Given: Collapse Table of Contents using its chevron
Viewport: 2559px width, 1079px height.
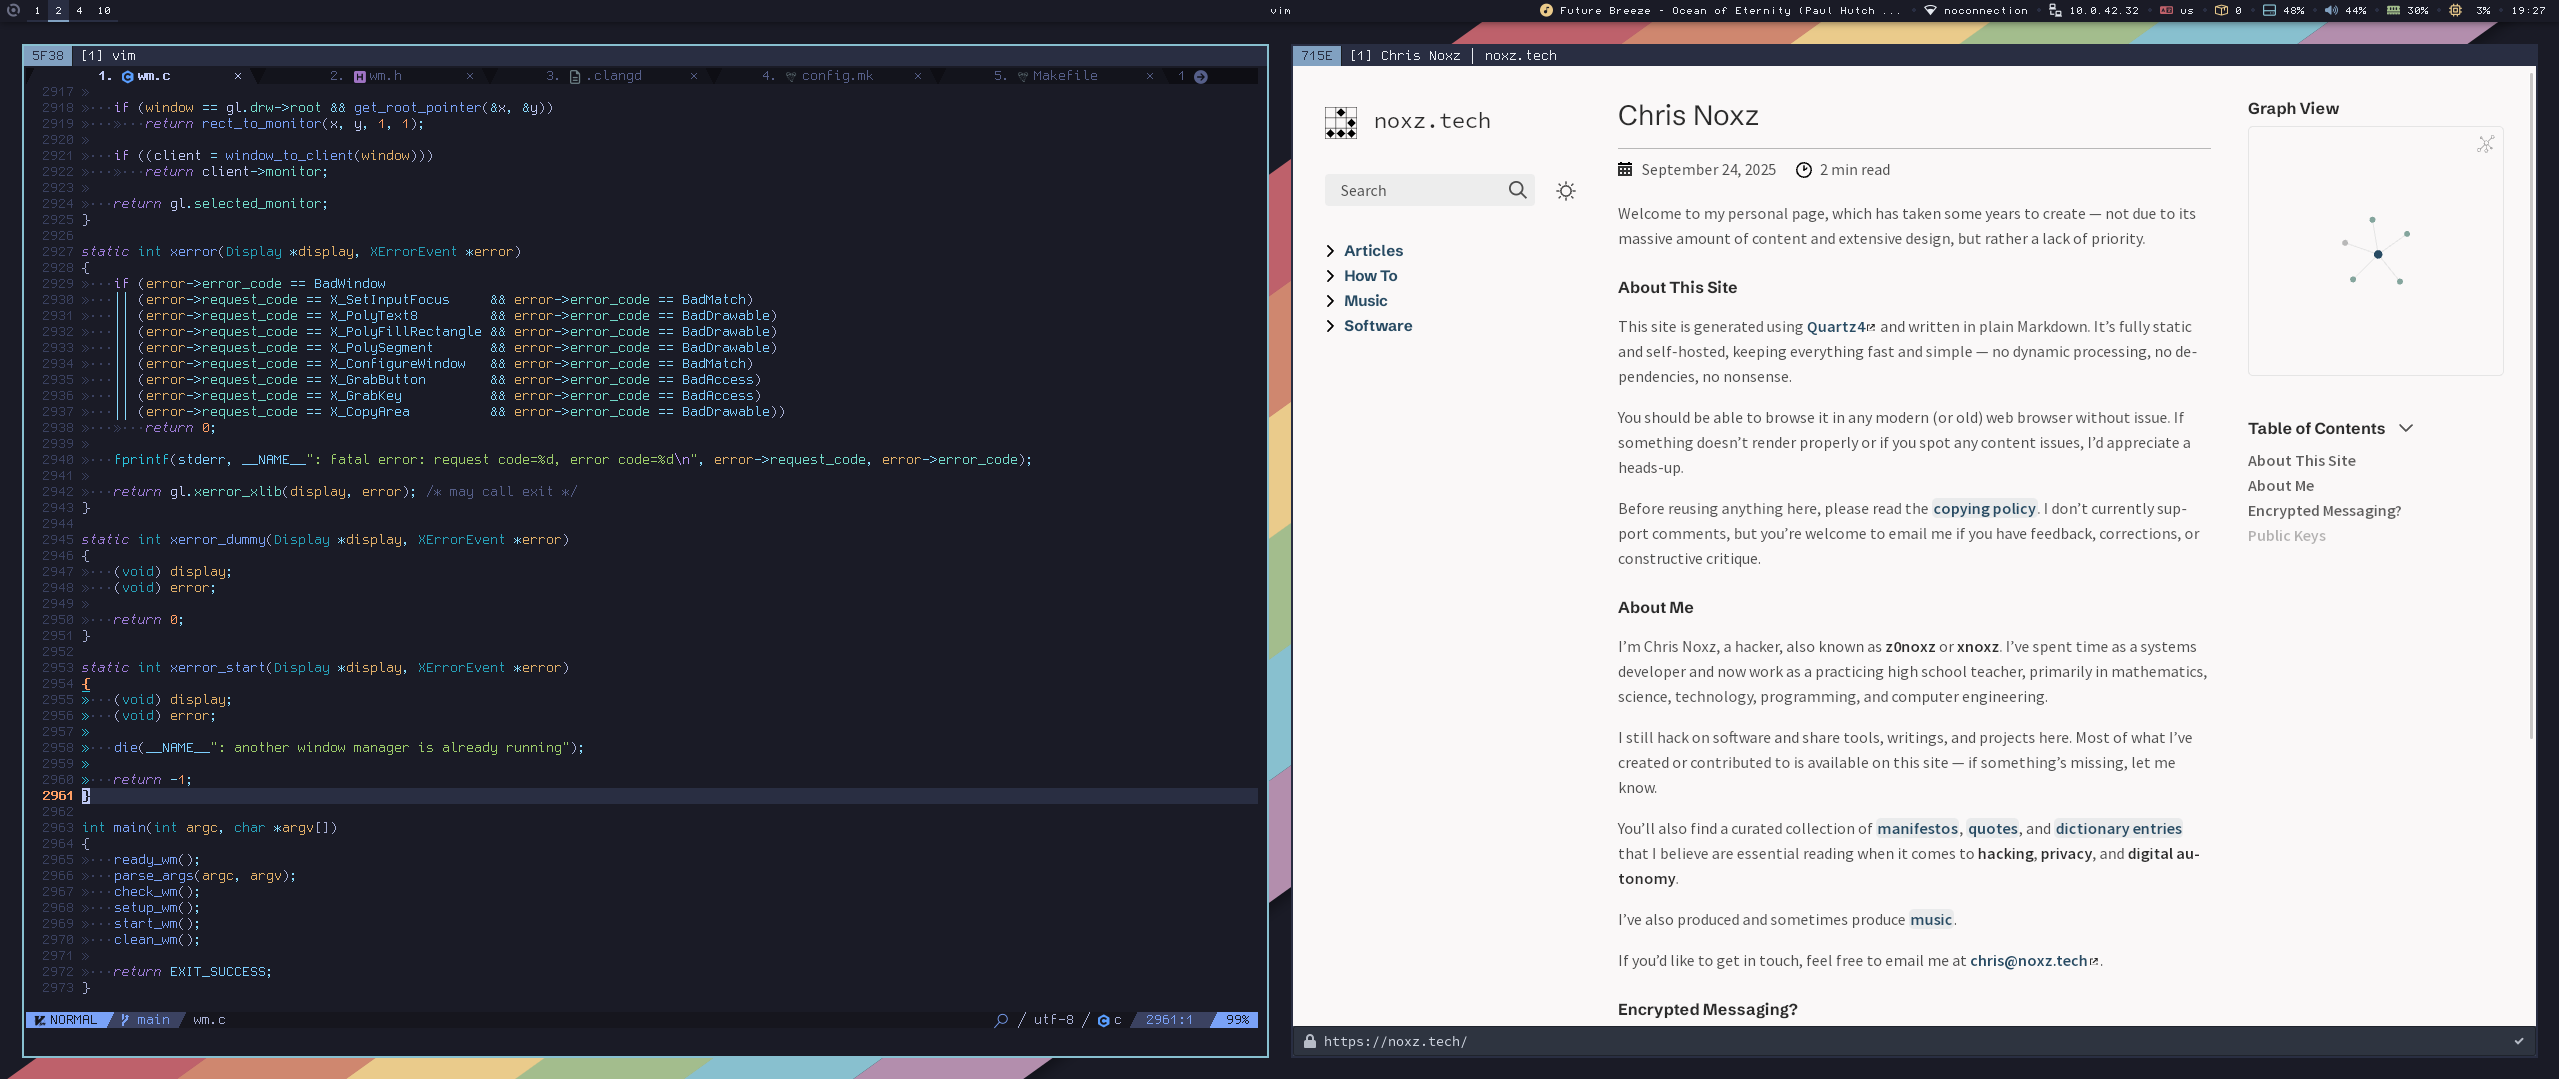Looking at the screenshot, I should coord(2406,428).
